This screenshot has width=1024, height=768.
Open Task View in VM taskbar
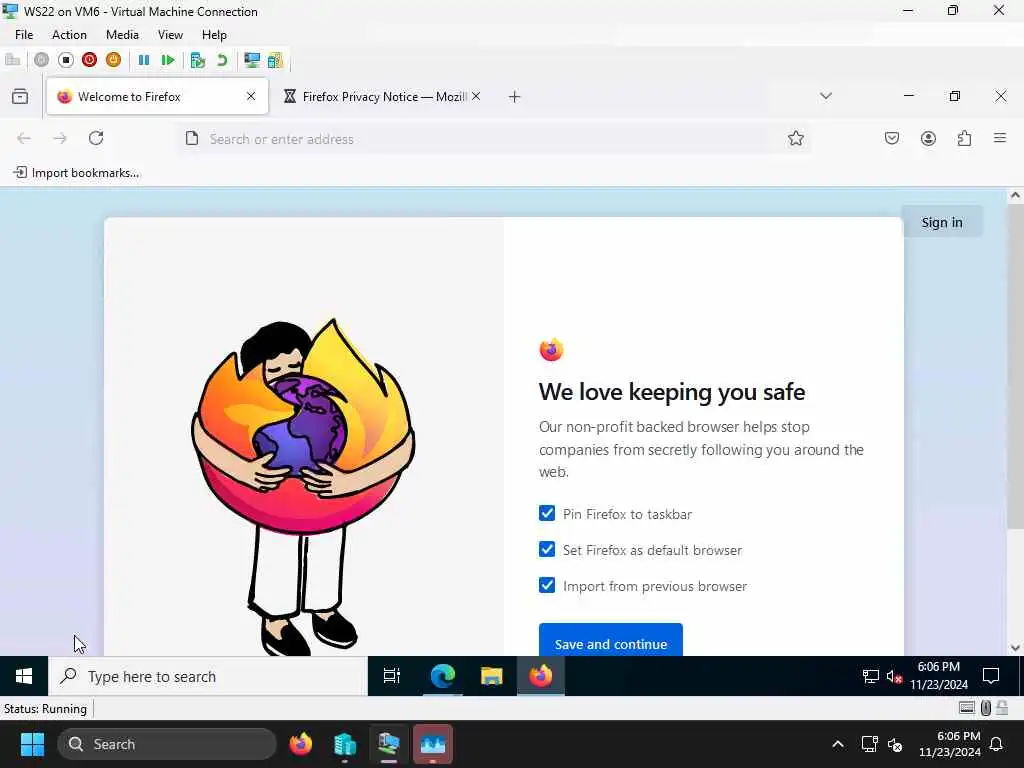(x=392, y=676)
